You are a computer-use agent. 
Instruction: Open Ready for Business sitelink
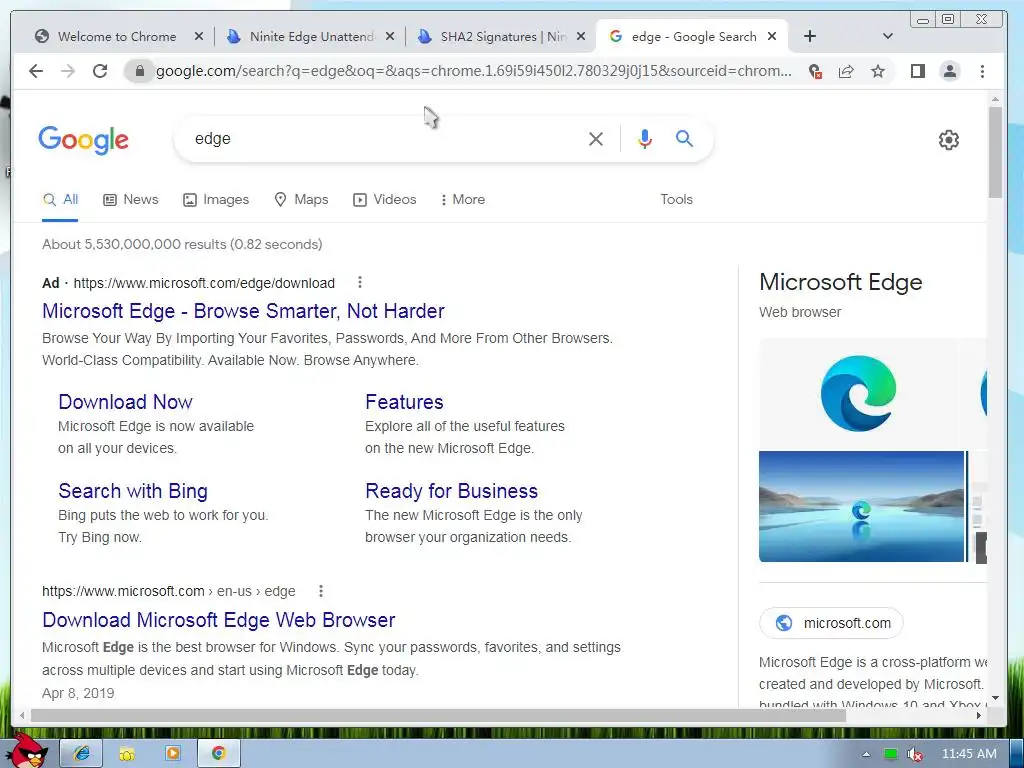click(451, 491)
